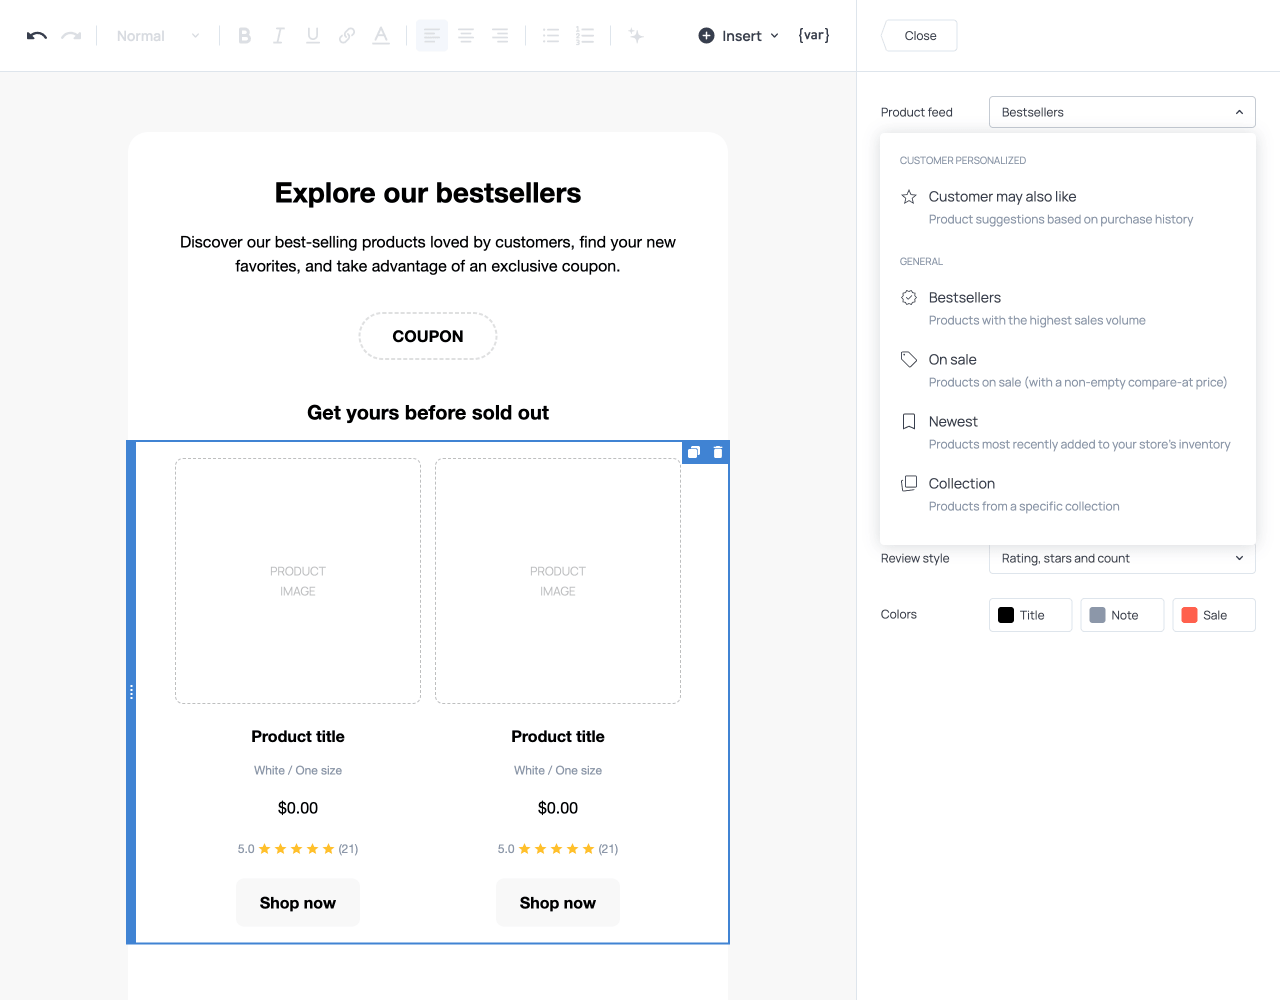1280x1000 pixels.
Task: Choose Customer may also like feed
Action: [1002, 196]
